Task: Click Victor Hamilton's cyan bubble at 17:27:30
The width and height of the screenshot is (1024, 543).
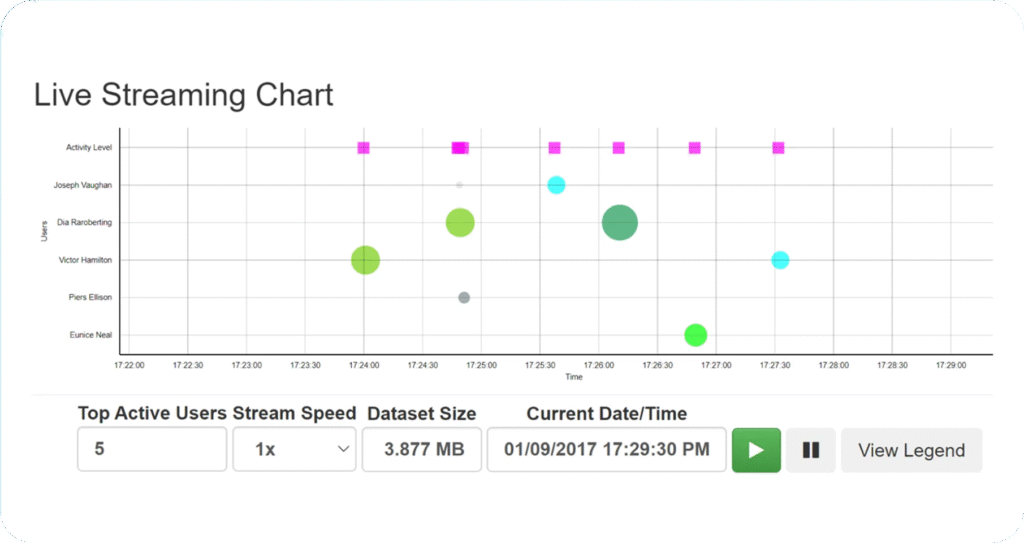Action: point(780,260)
